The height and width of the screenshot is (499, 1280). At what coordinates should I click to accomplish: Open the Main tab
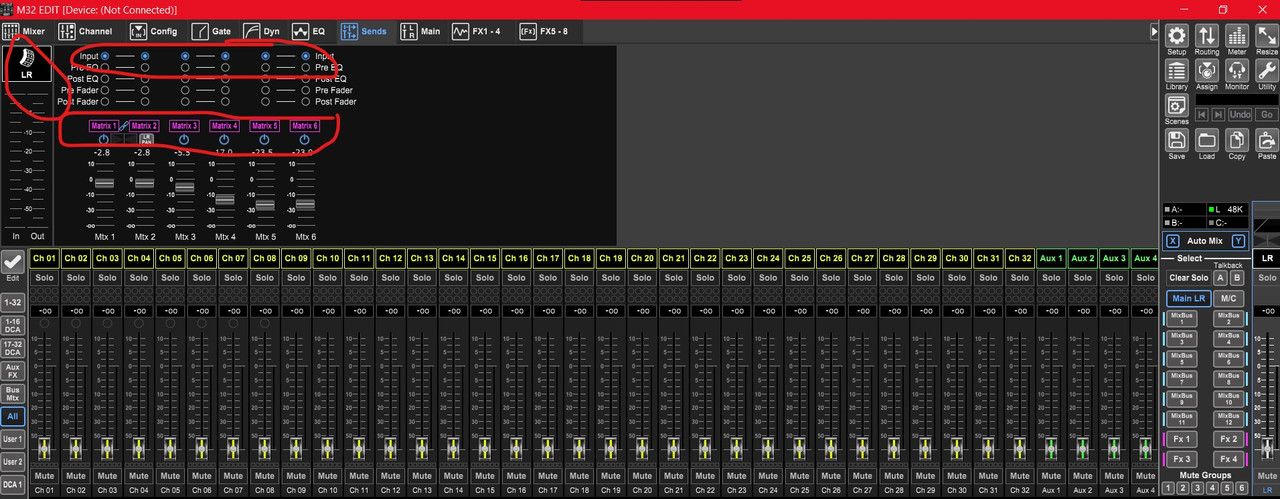pos(420,32)
